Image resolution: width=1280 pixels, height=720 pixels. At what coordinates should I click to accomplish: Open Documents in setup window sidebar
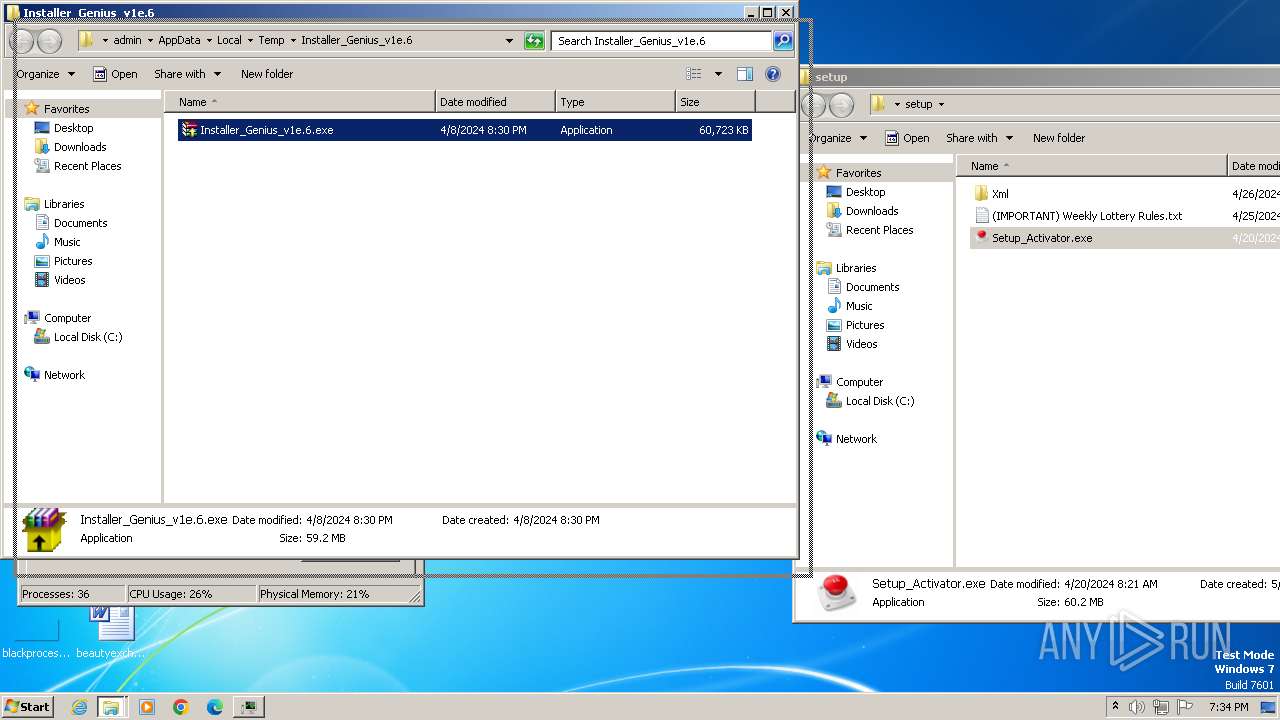point(872,287)
